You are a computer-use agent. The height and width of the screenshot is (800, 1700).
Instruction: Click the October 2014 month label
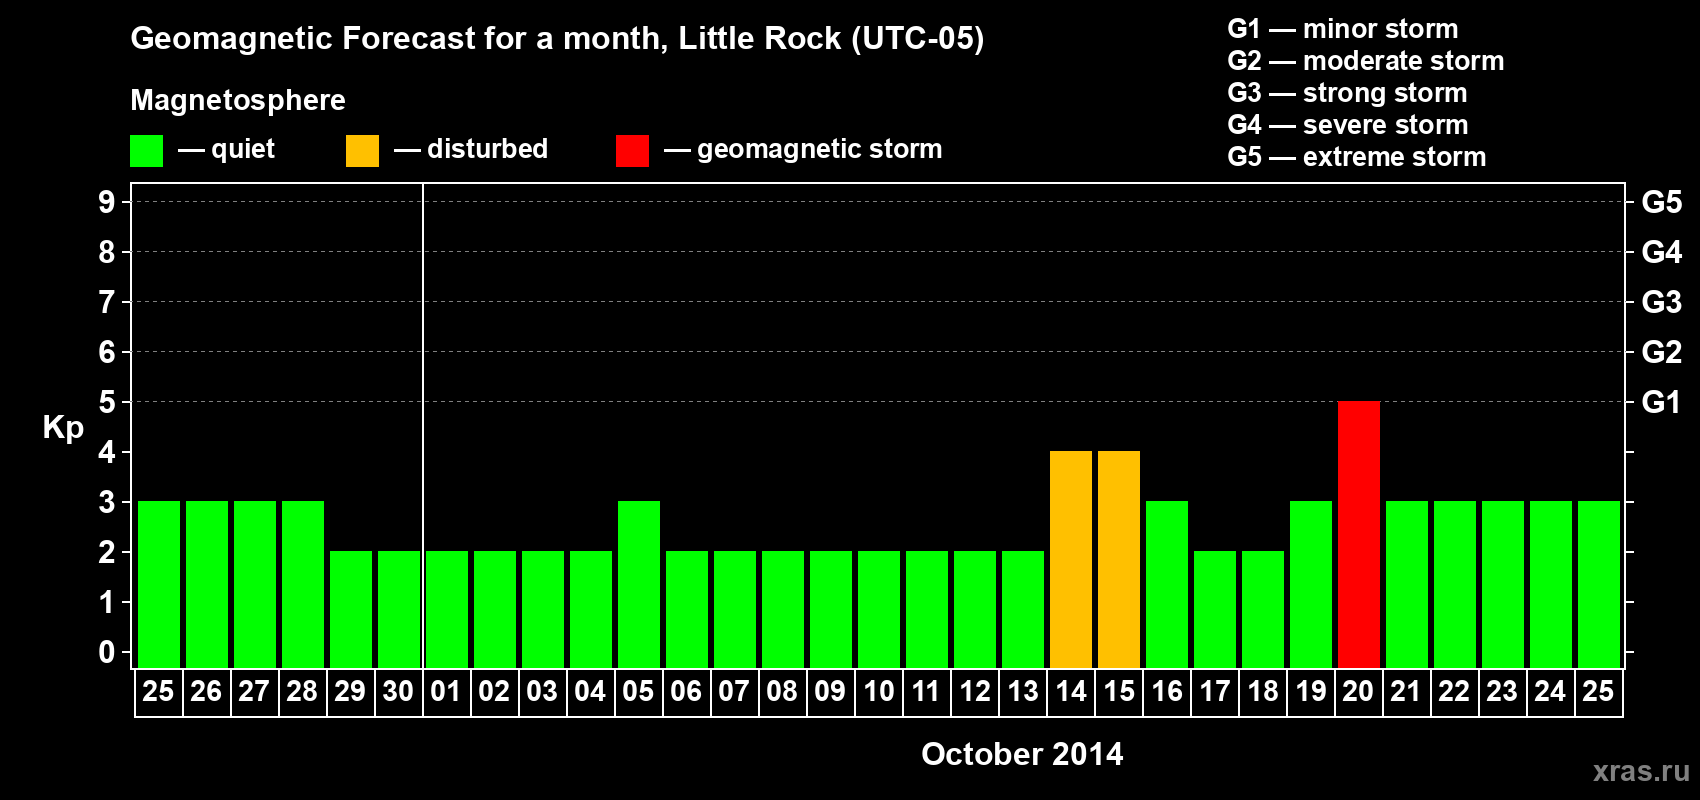[x=1021, y=754]
